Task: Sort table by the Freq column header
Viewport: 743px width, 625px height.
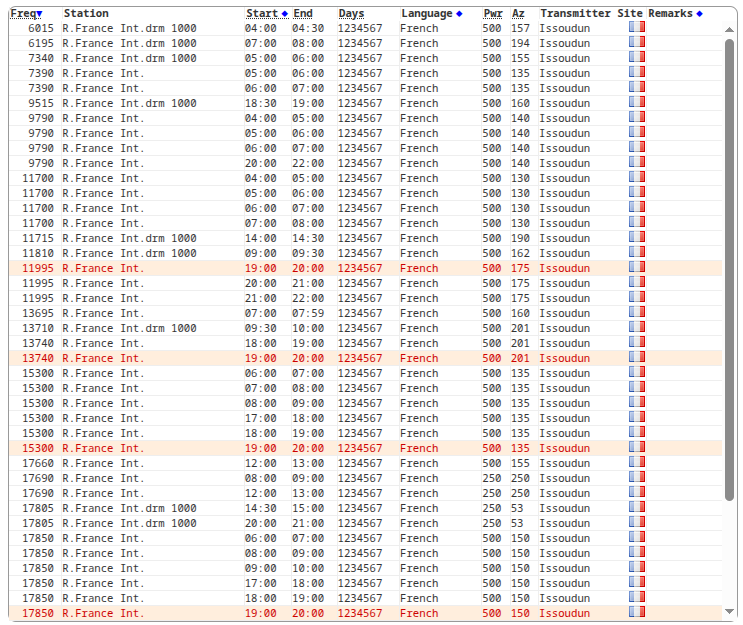Action: point(23,13)
